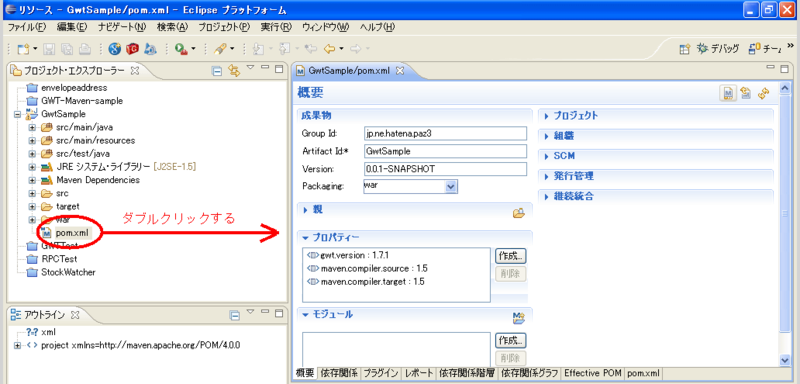Image resolution: width=800 pixels, height=384 pixels.
Task: Open the アウトライン view menu triangle
Action: pos(250,312)
